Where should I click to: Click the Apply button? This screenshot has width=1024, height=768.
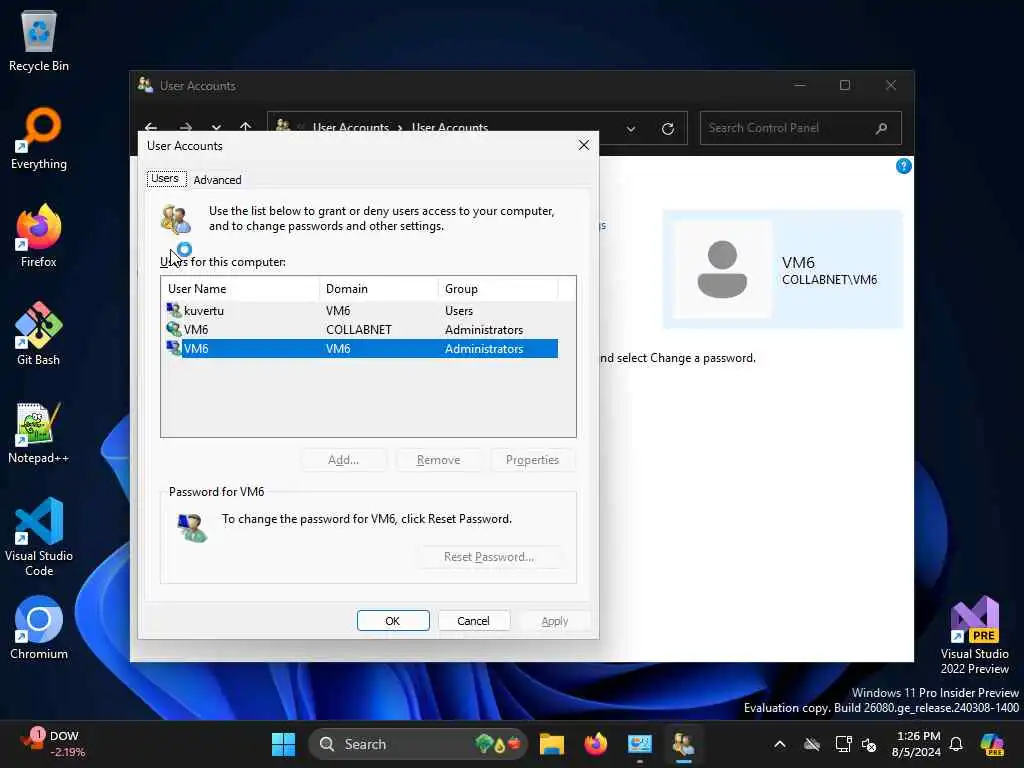pos(555,620)
